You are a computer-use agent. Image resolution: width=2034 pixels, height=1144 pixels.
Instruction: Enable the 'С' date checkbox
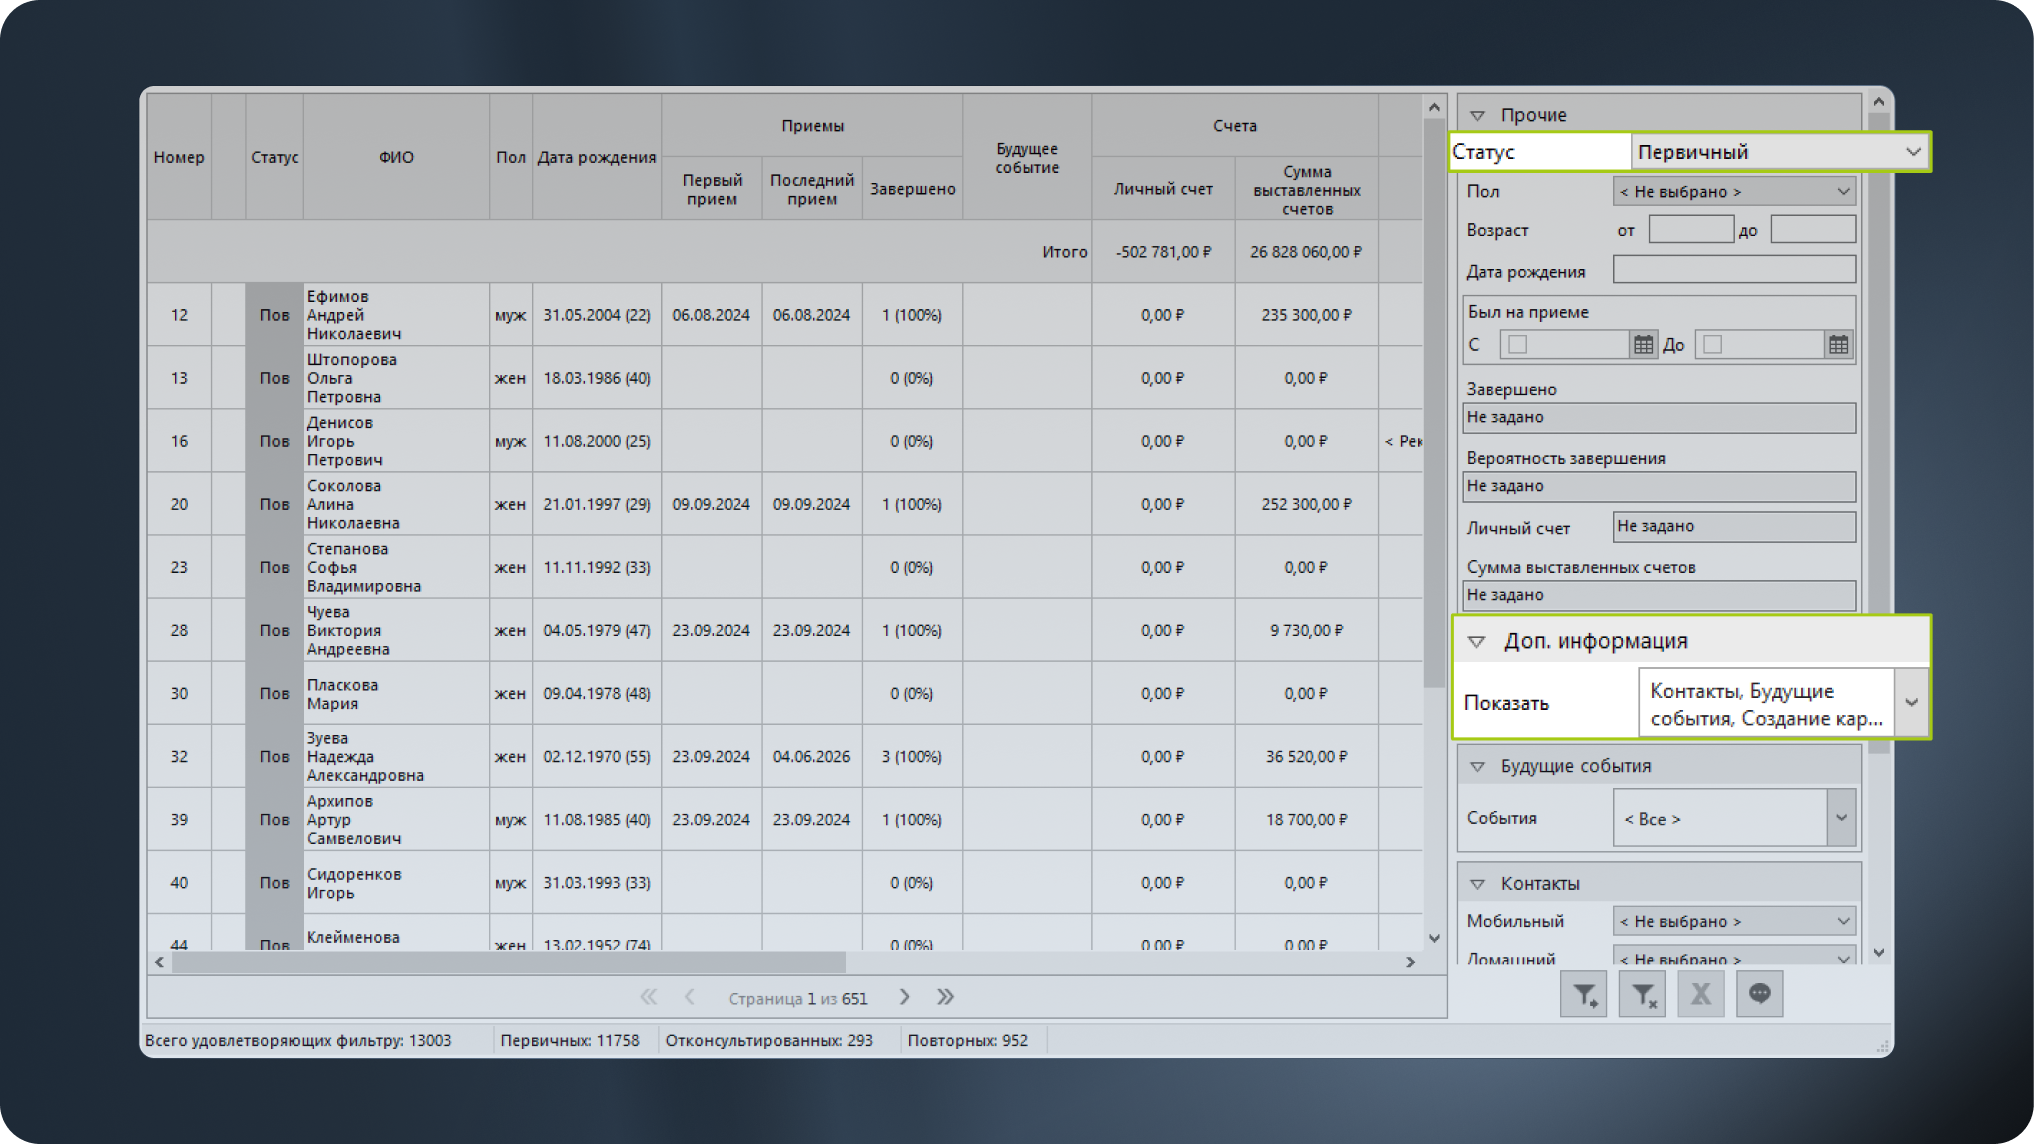pos(1517,345)
